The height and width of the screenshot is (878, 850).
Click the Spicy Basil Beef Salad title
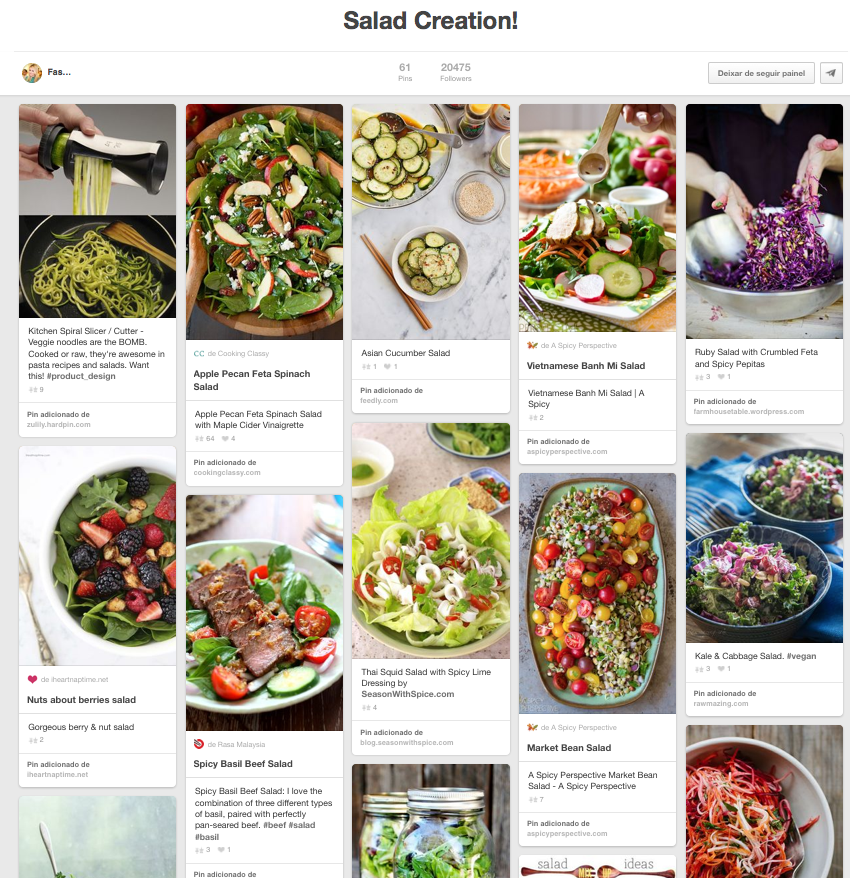[243, 764]
